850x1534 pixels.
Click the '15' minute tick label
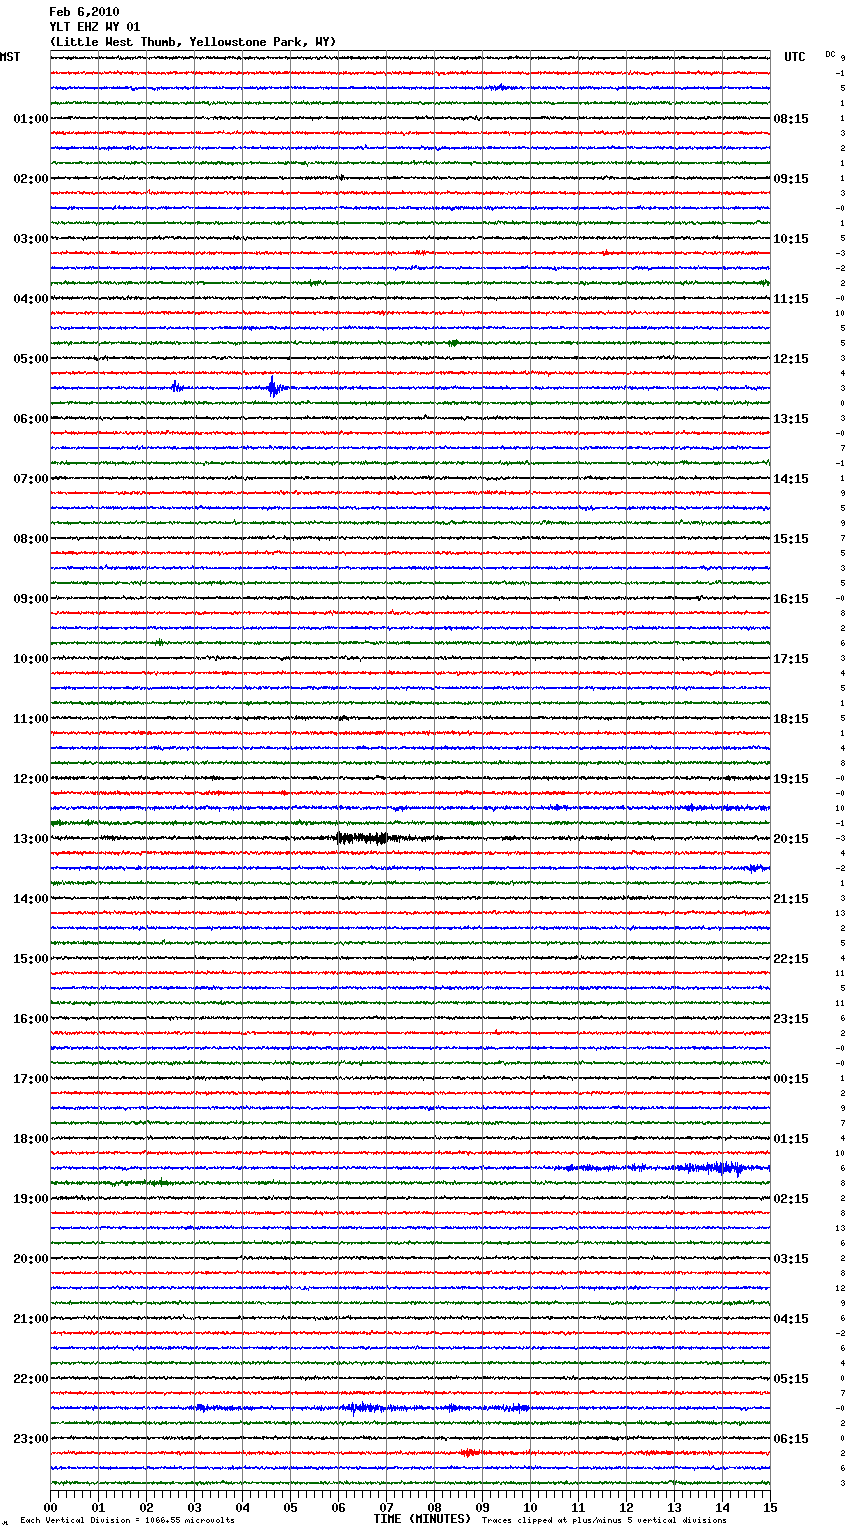click(x=770, y=1507)
